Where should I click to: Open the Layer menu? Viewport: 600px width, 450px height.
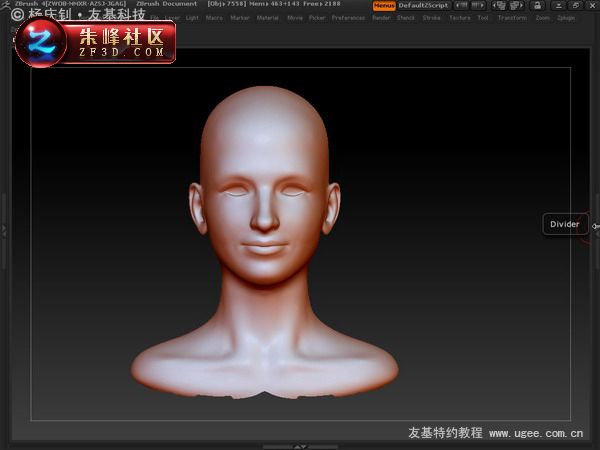[173, 18]
